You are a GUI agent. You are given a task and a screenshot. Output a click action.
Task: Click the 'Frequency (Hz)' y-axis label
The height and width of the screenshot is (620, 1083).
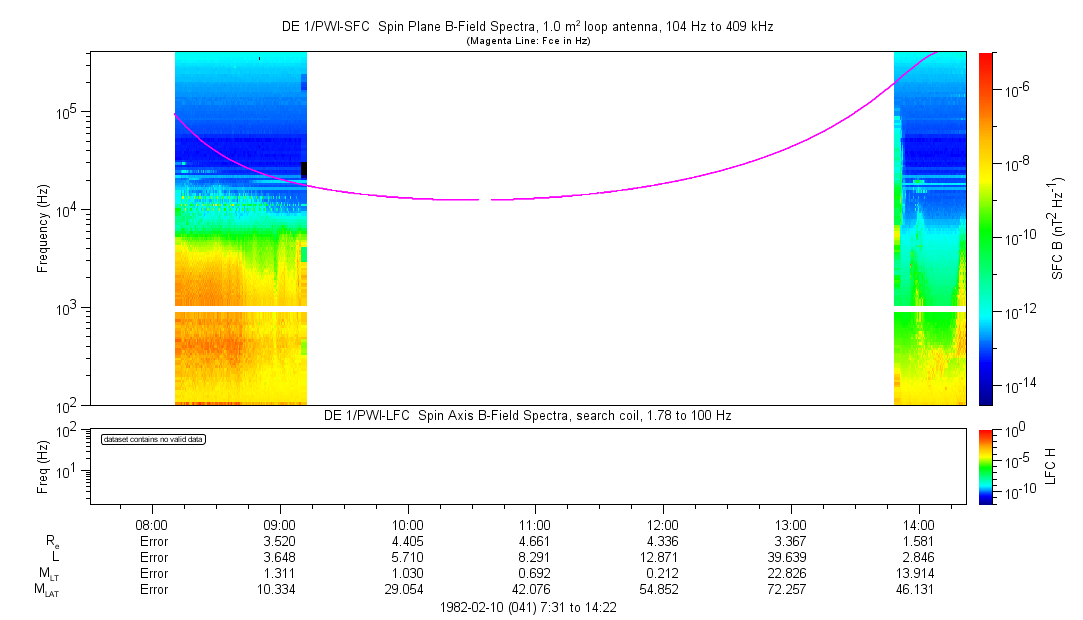pos(44,228)
